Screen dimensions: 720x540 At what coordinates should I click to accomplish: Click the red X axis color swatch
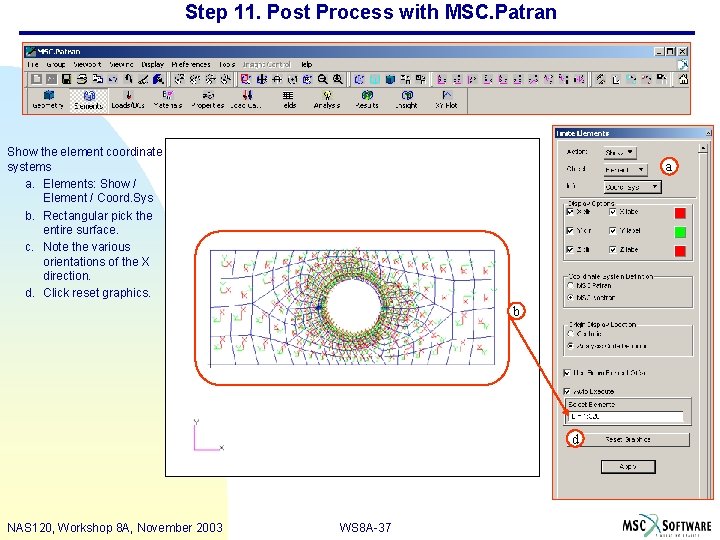(x=680, y=213)
